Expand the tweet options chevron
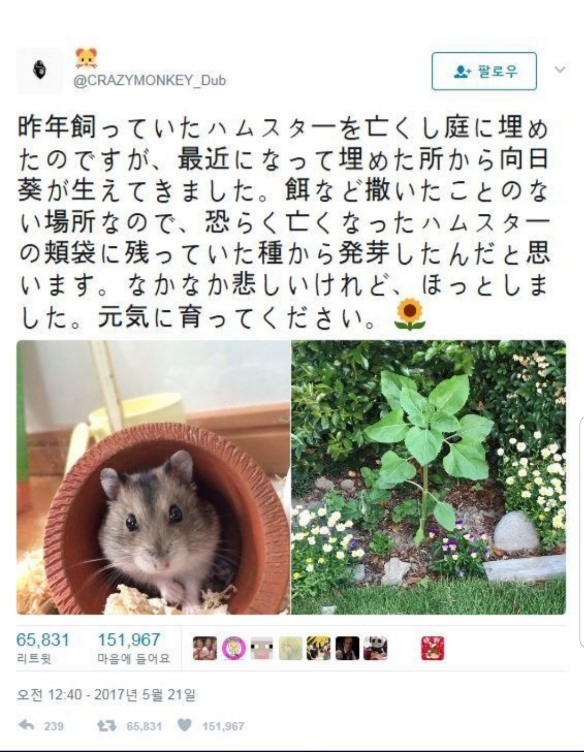584x752 pixels. pyautogui.click(x=560, y=70)
